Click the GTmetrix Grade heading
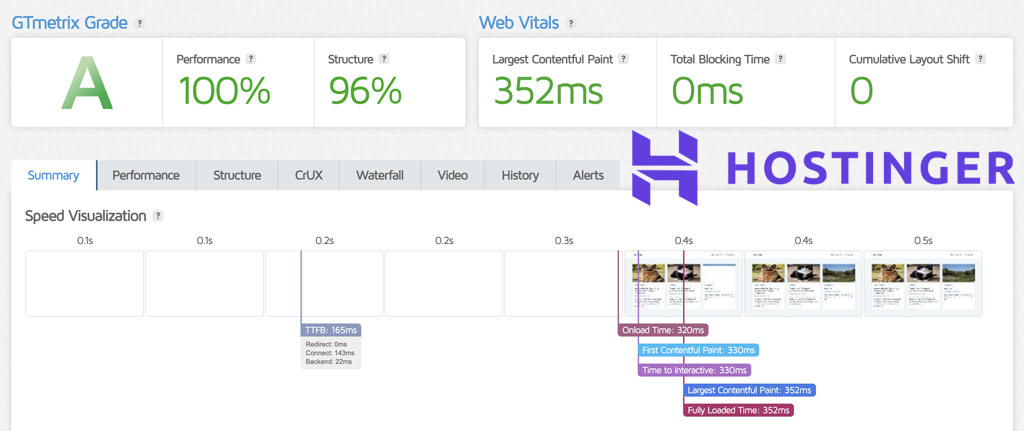The image size is (1024, 431). pos(69,22)
